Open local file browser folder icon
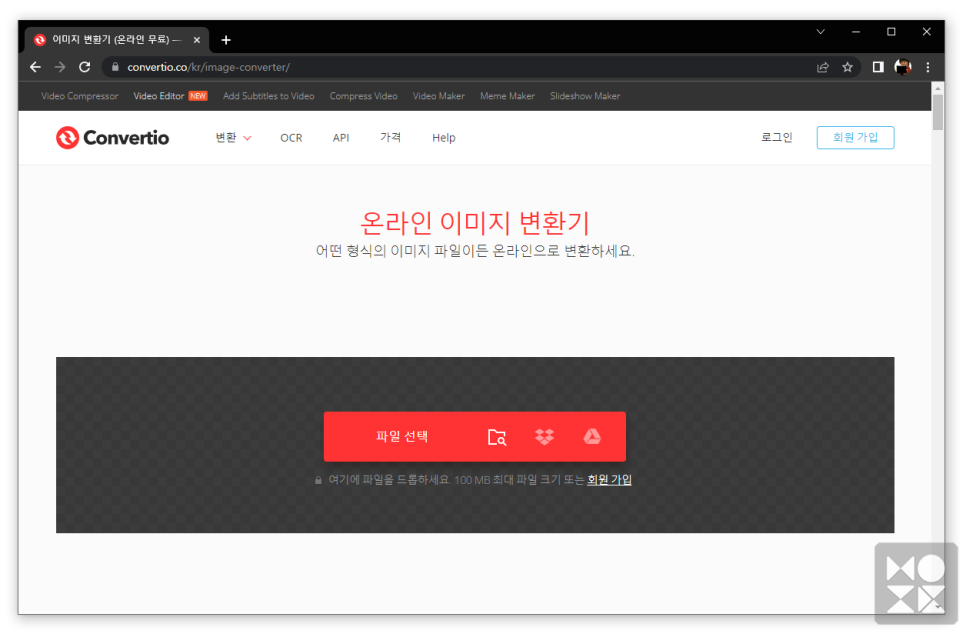Screen dimensions: 966x634 (497, 437)
